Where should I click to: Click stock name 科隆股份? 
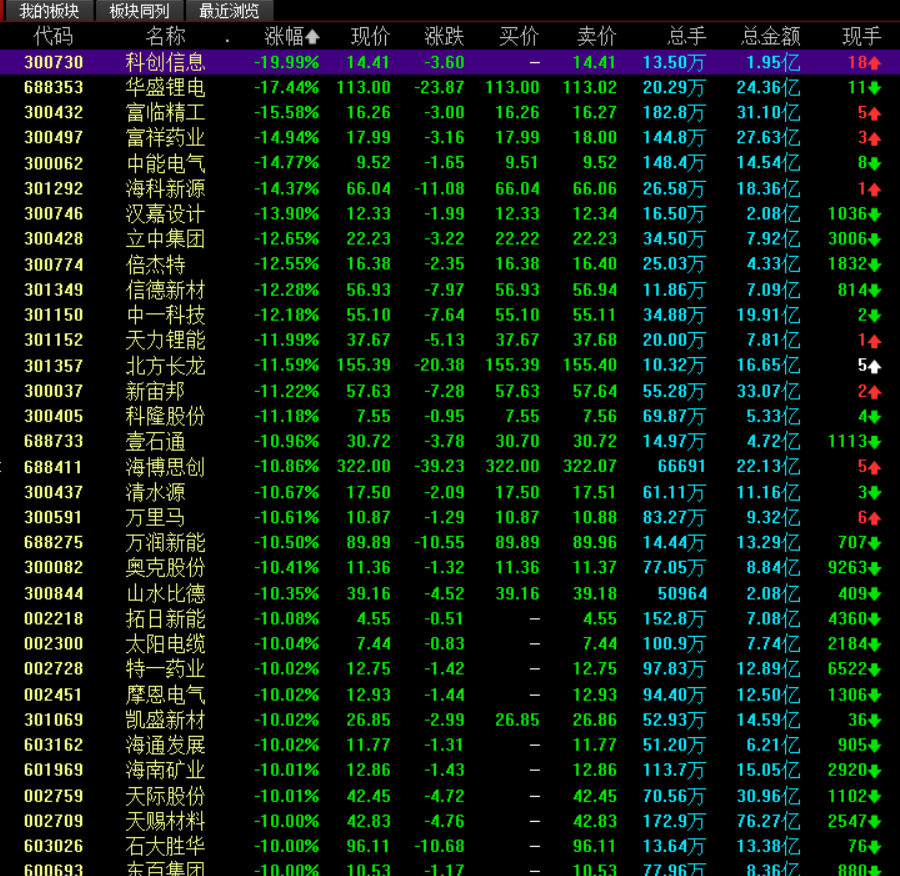click(x=165, y=416)
